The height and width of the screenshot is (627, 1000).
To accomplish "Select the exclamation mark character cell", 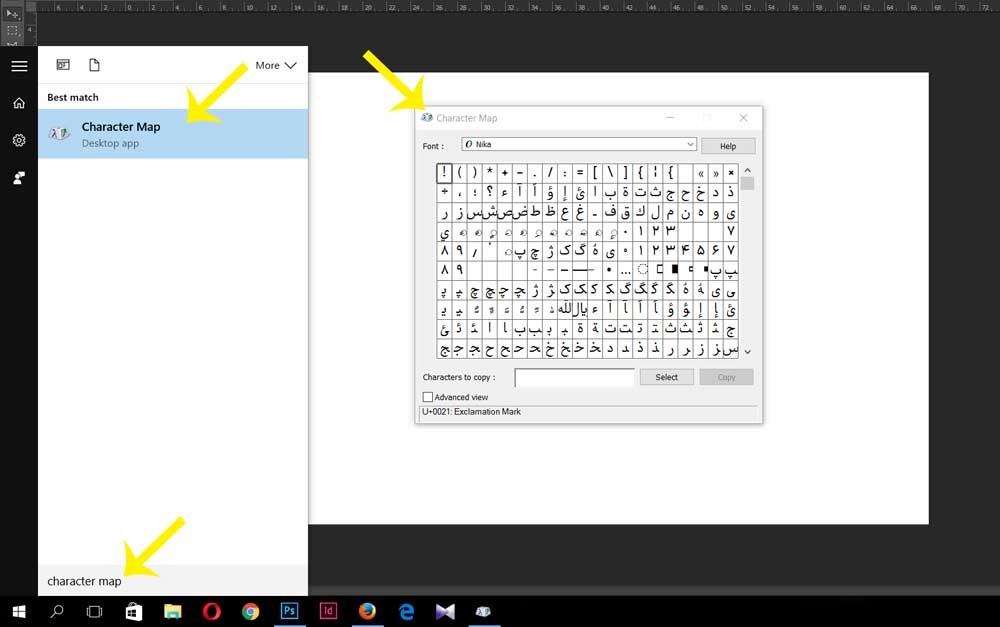I will tap(444, 172).
